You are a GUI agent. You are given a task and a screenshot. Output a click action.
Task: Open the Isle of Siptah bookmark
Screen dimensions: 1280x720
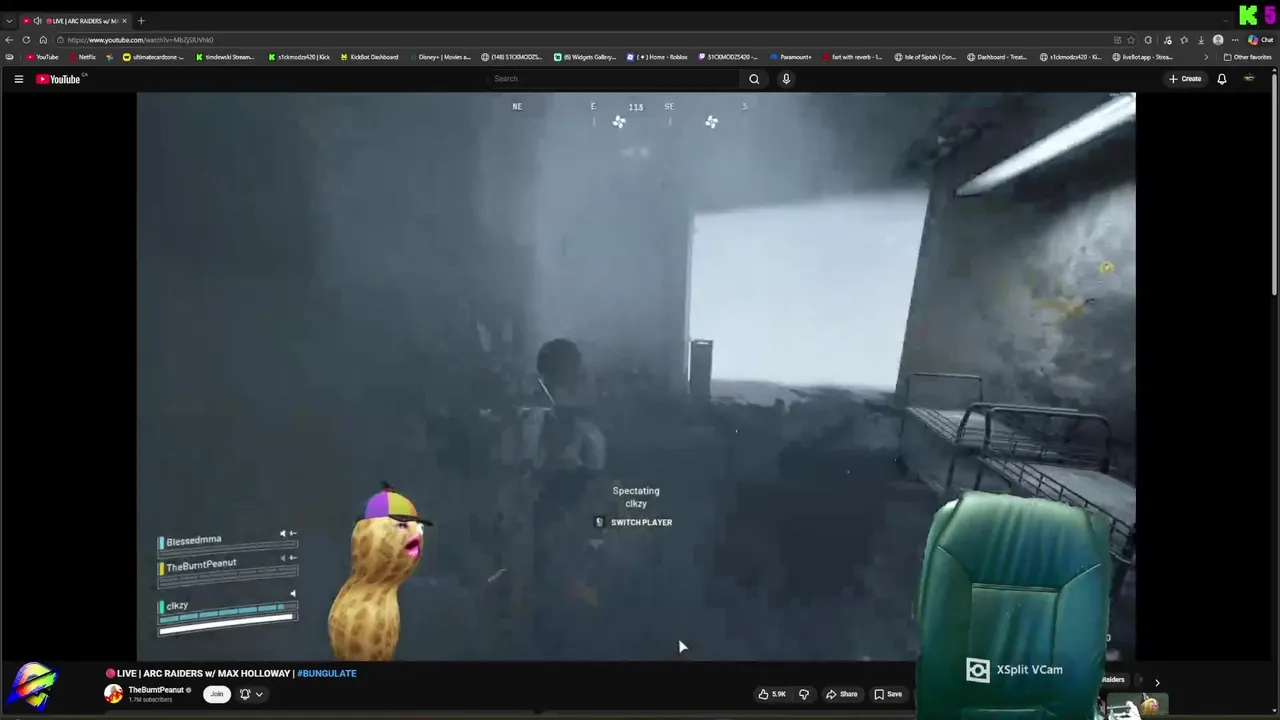[x=925, y=57]
